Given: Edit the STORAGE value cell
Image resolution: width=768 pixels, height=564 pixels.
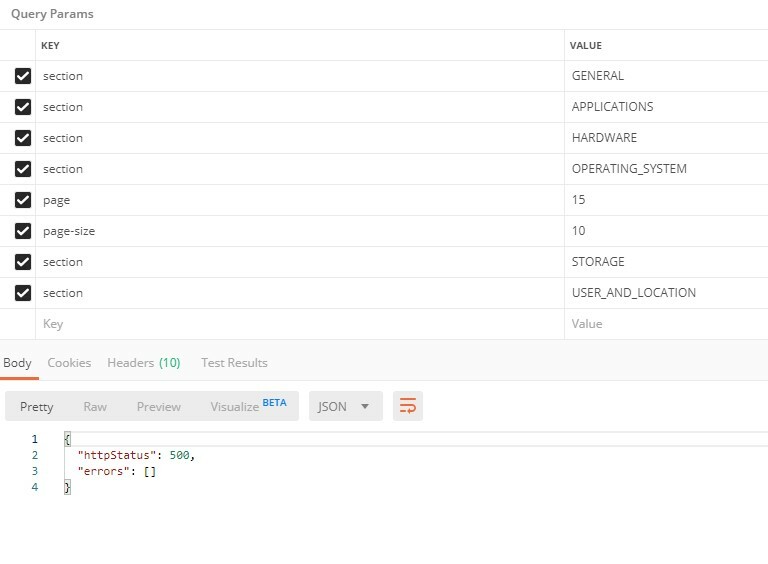Looking at the screenshot, I should [666, 262].
